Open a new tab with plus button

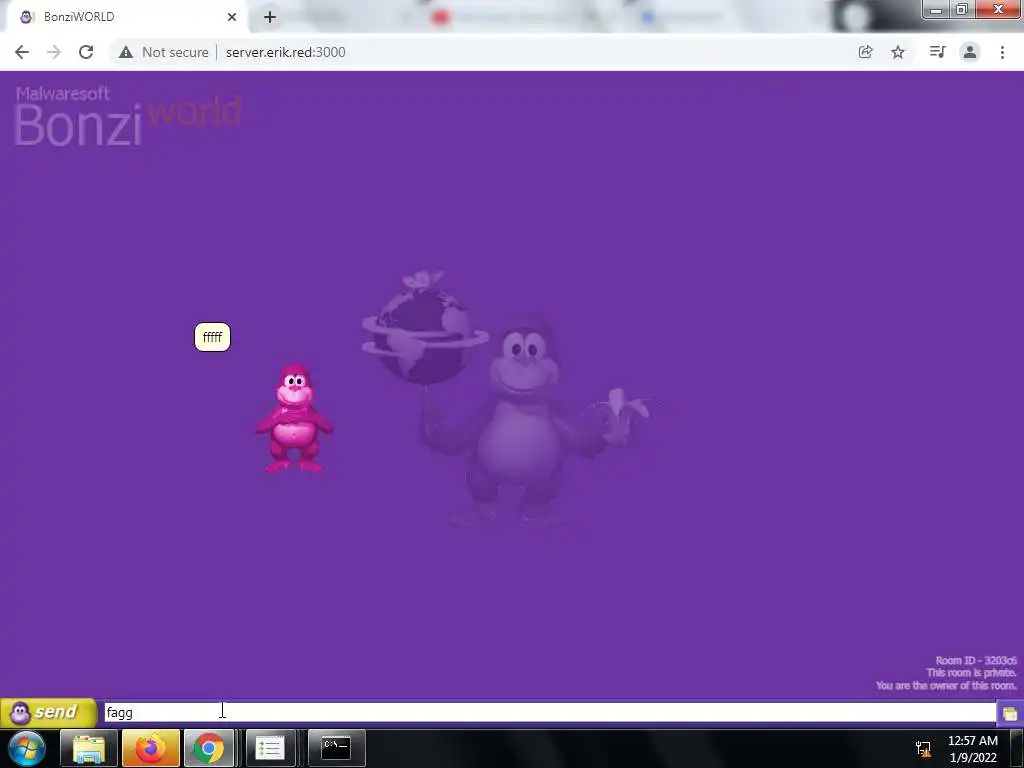coord(270,17)
